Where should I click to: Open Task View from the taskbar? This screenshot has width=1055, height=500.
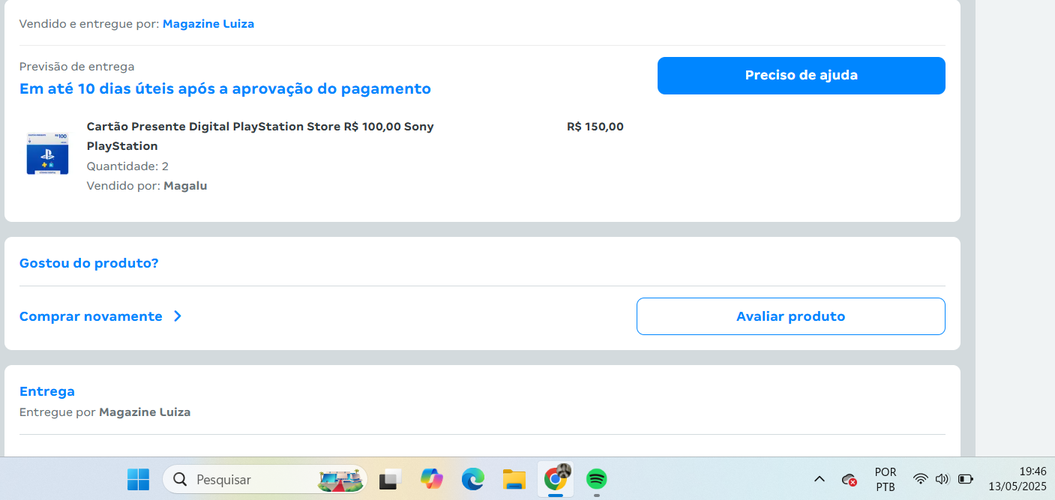[389, 480]
